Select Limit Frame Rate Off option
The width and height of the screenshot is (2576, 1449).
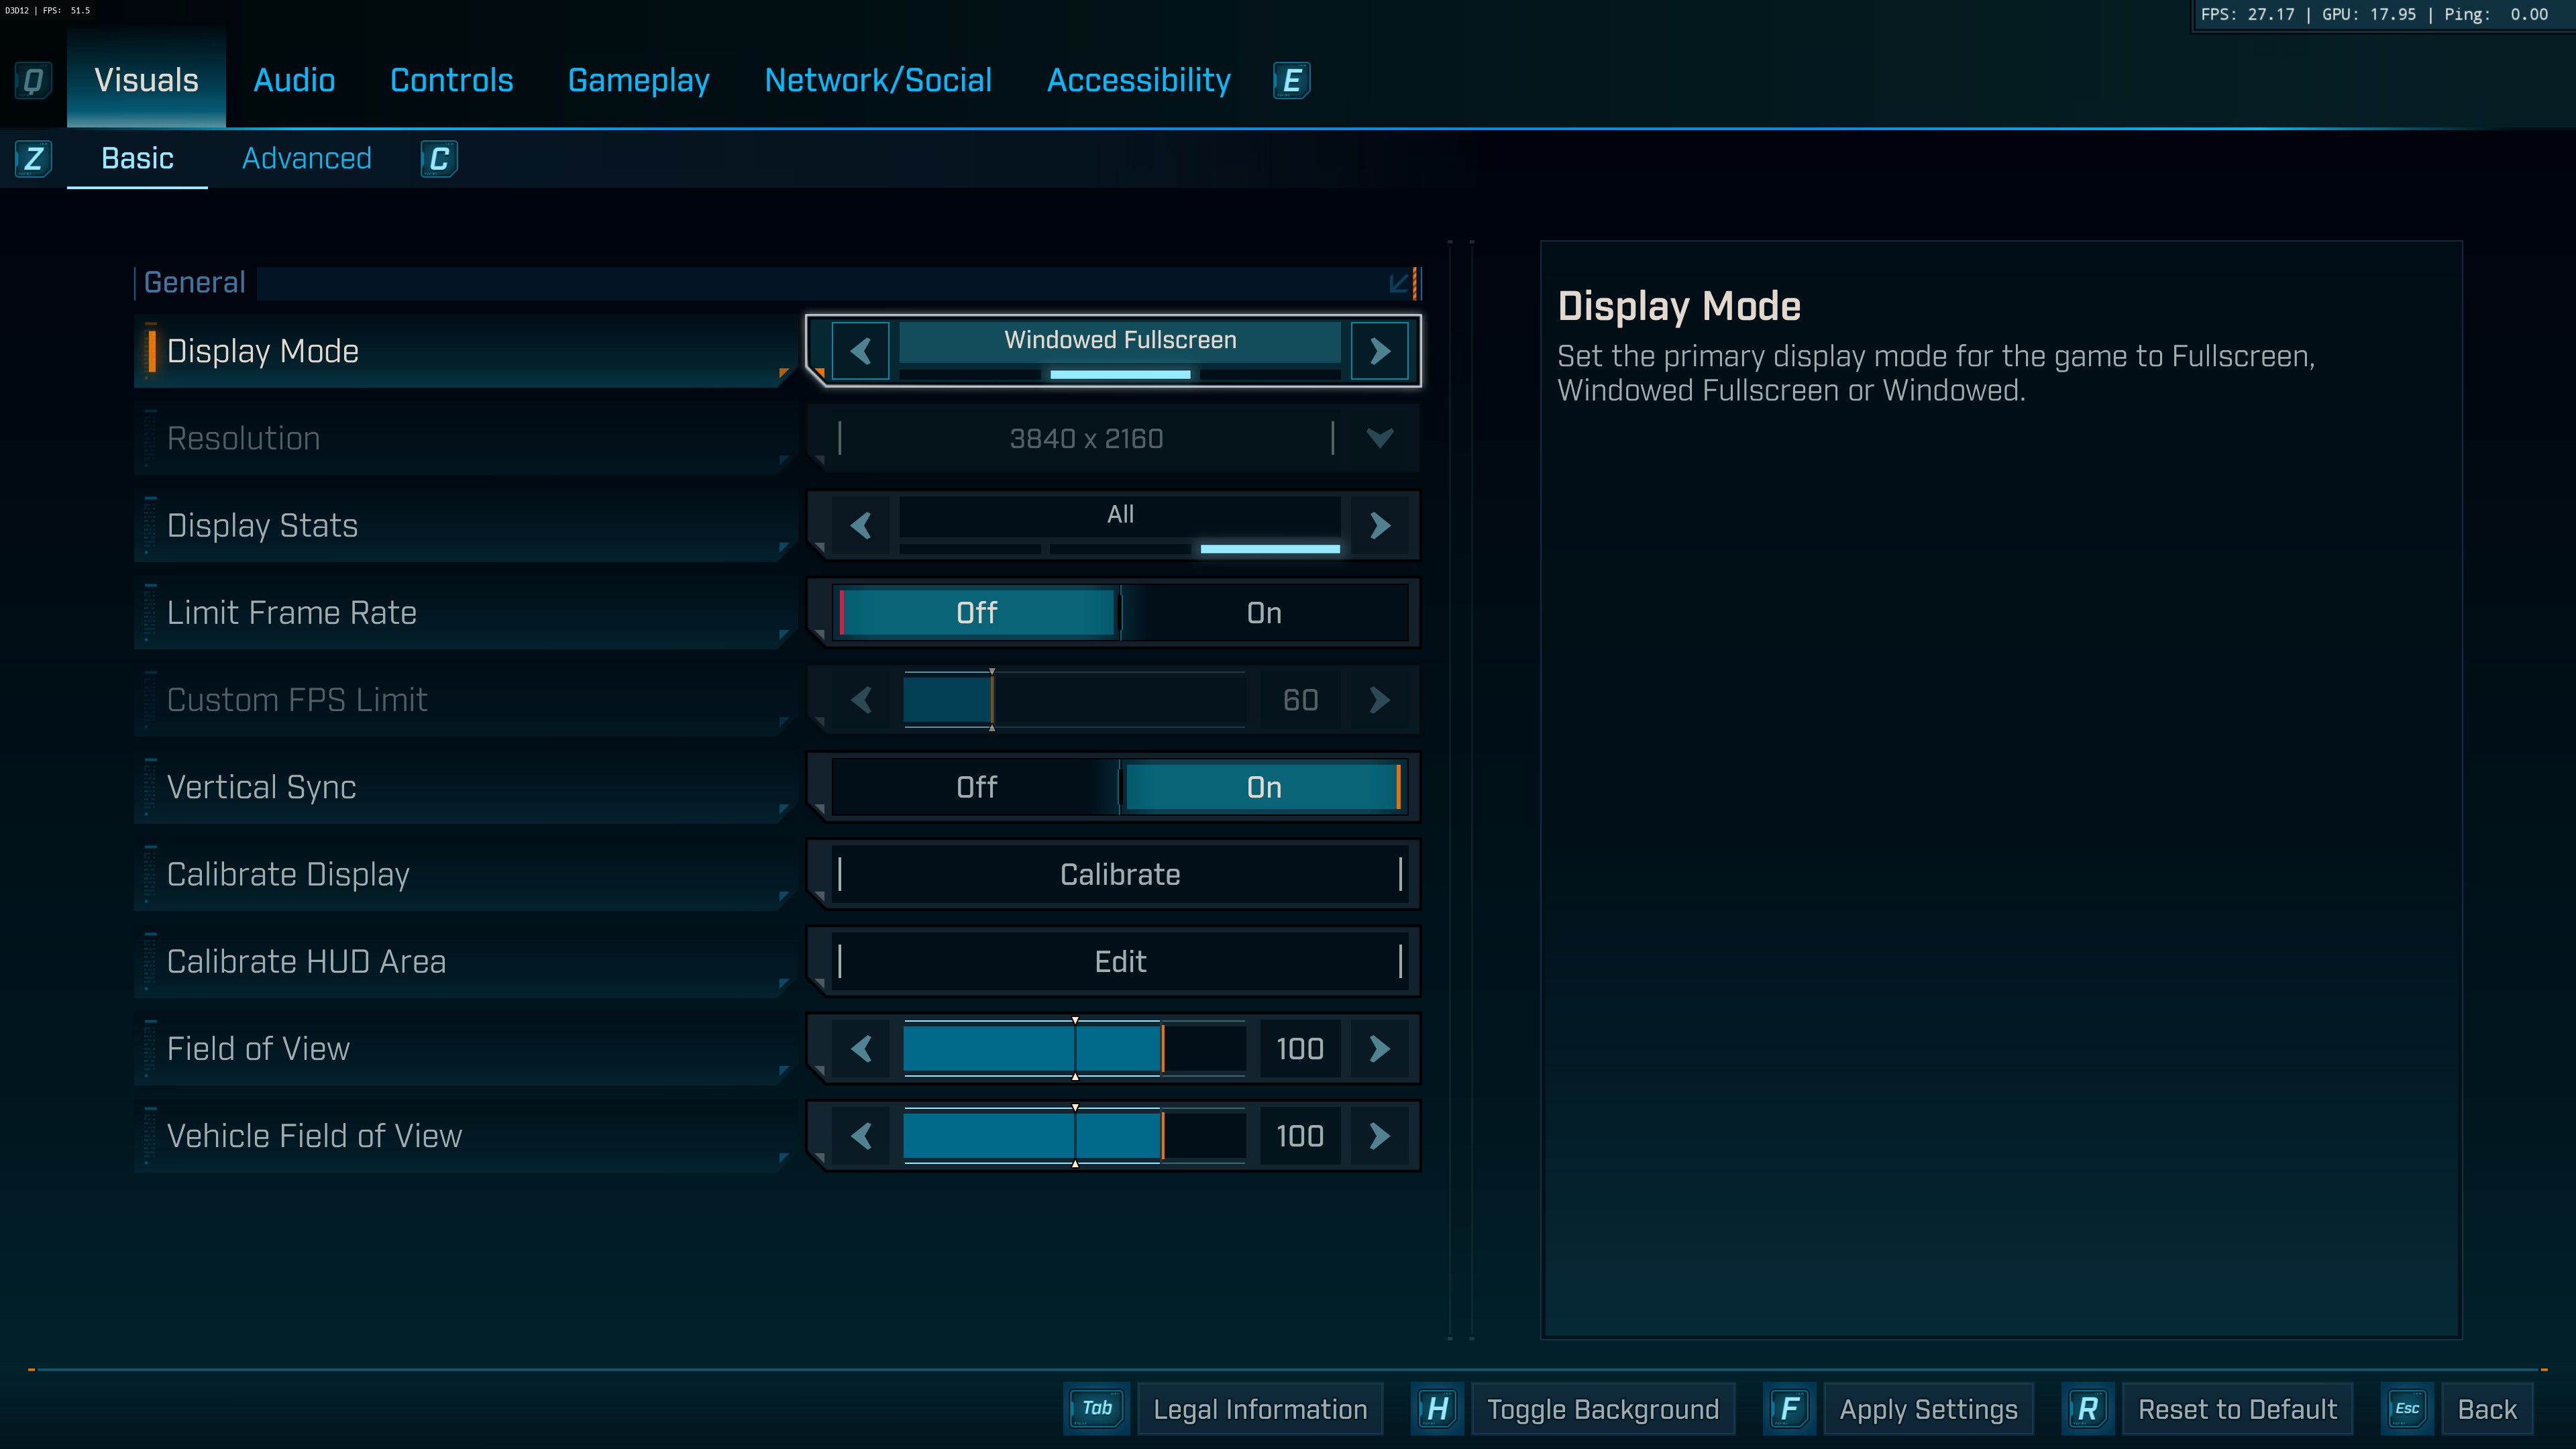(976, 613)
